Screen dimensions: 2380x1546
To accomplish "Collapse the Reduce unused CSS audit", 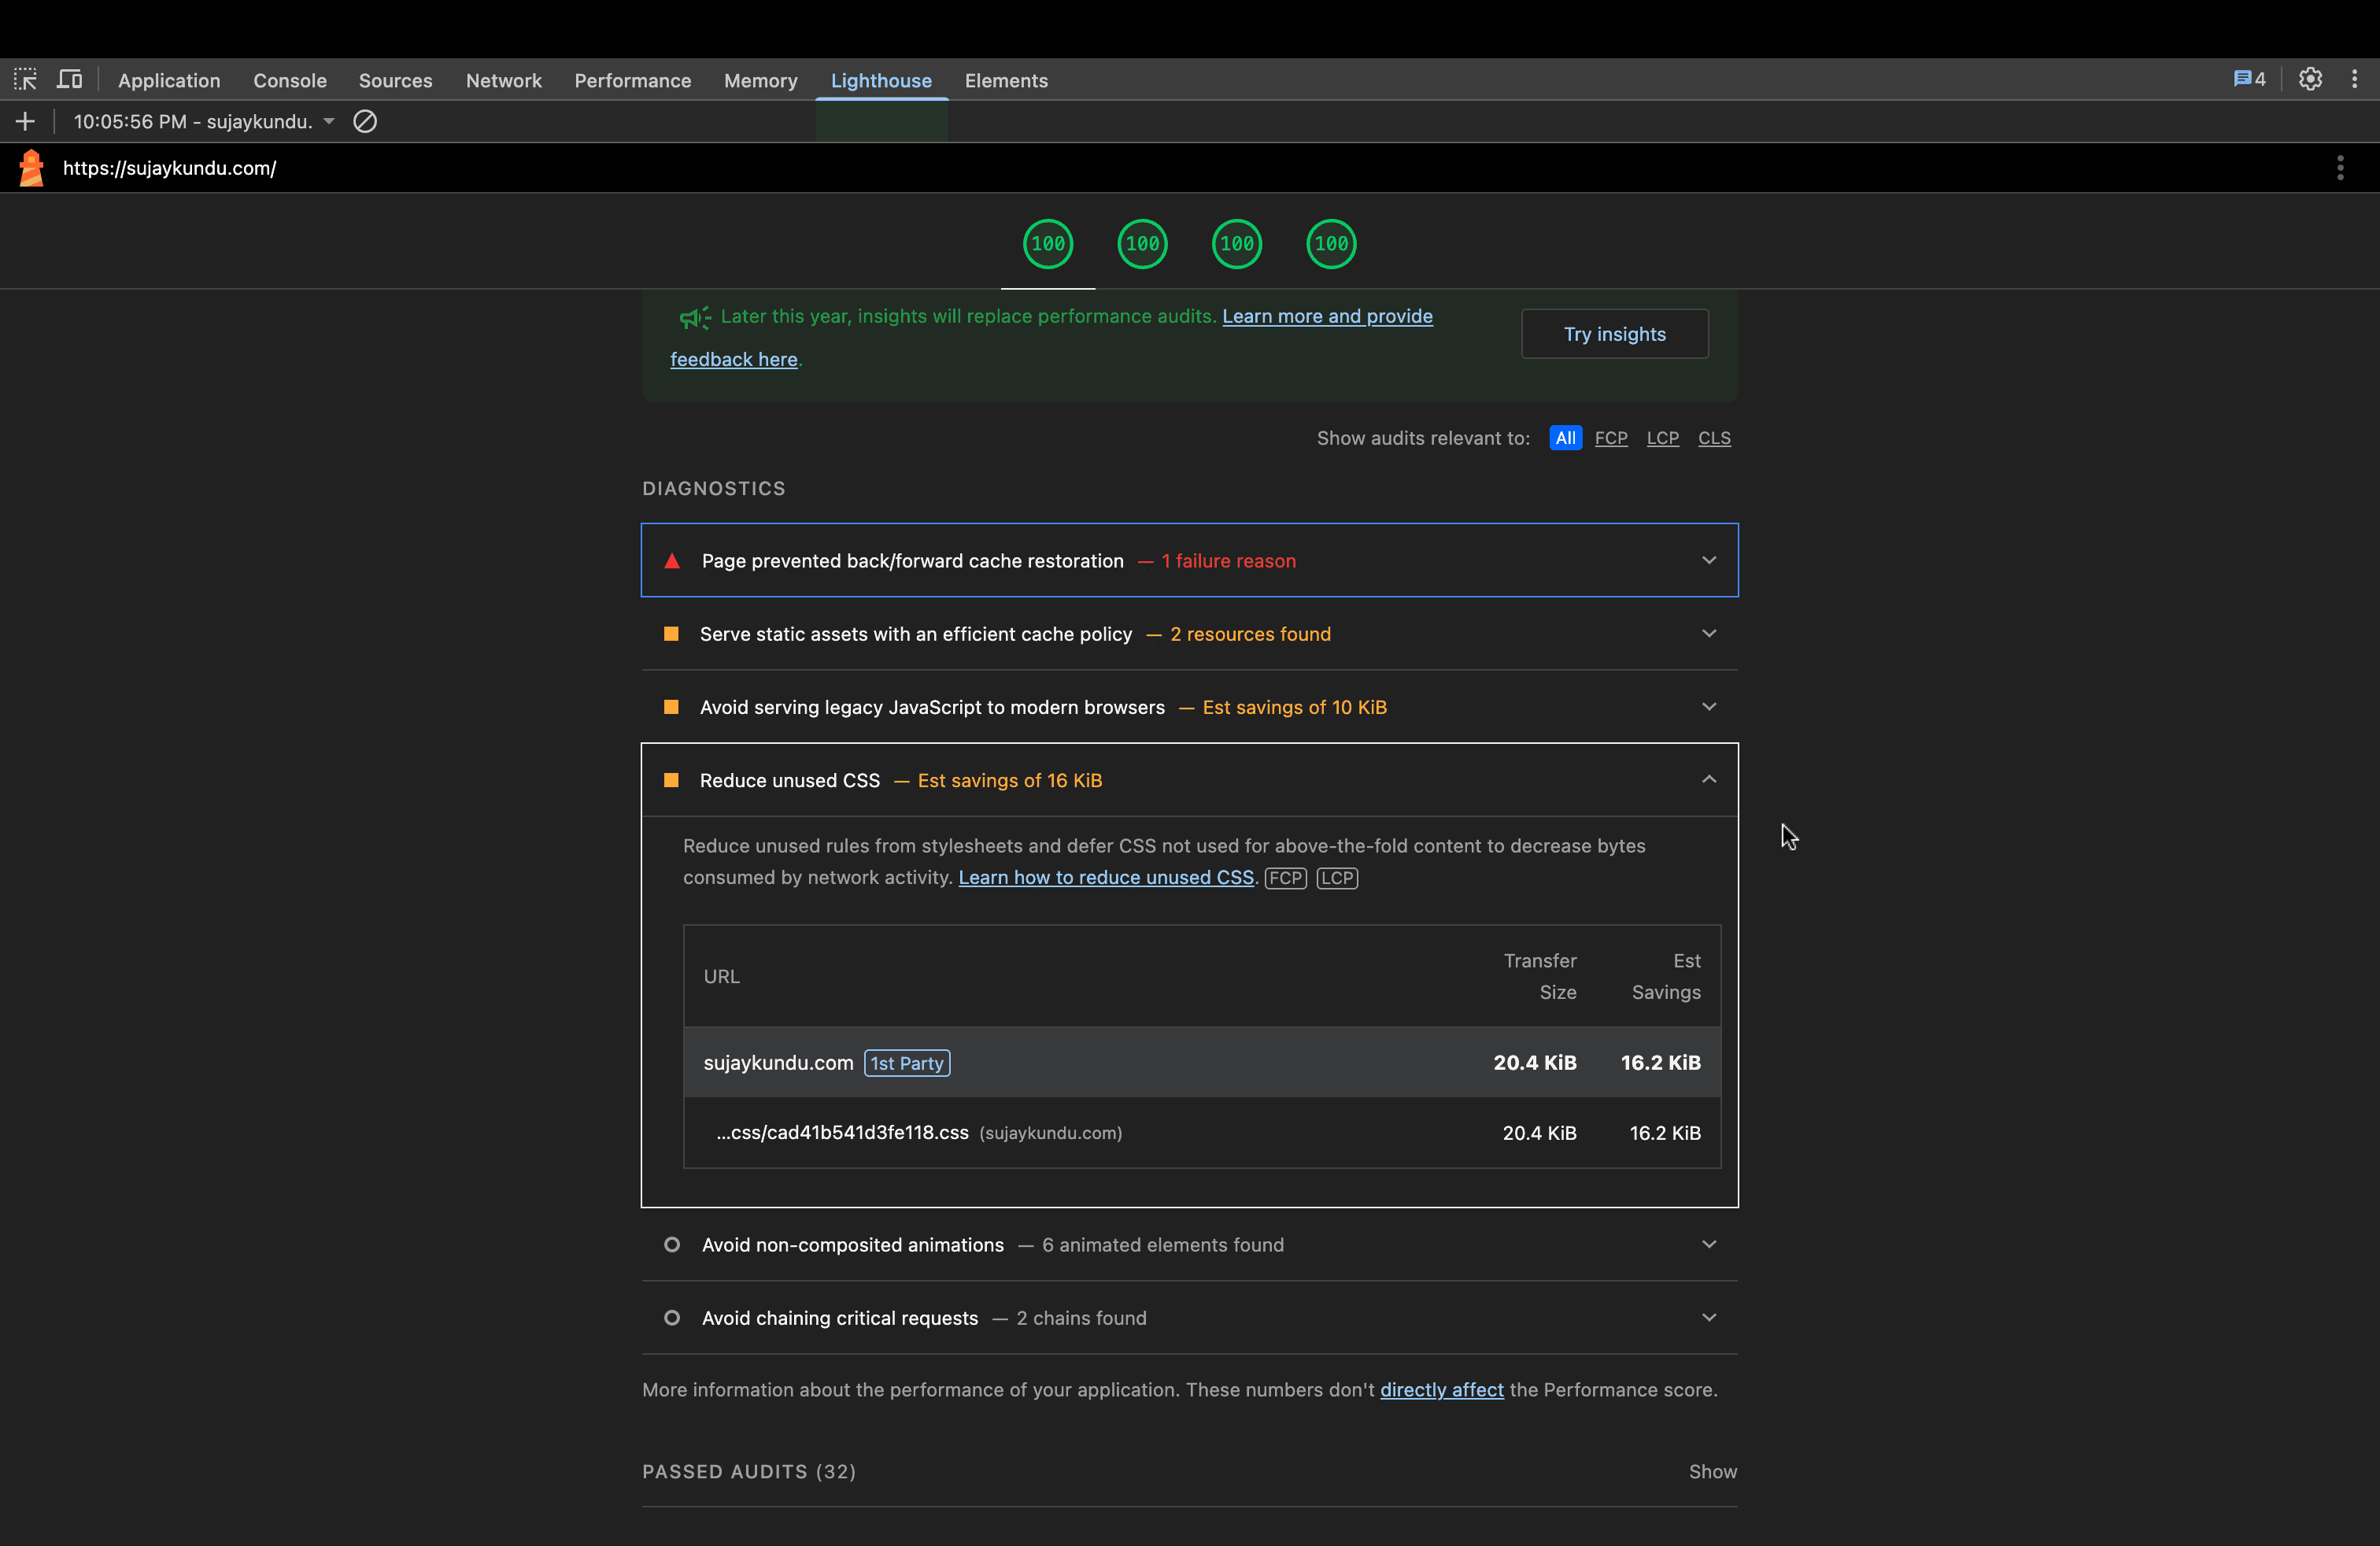I will [1709, 780].
